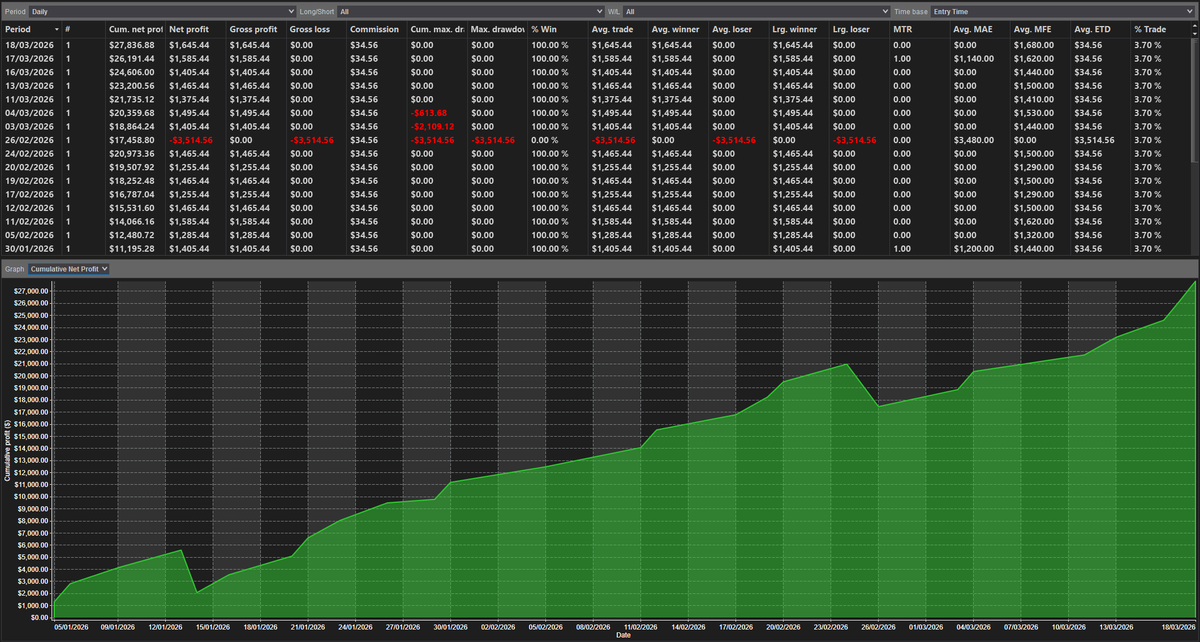Select the 12/02/2026 period row
The image size is (1200, 642).
[596, 207]
